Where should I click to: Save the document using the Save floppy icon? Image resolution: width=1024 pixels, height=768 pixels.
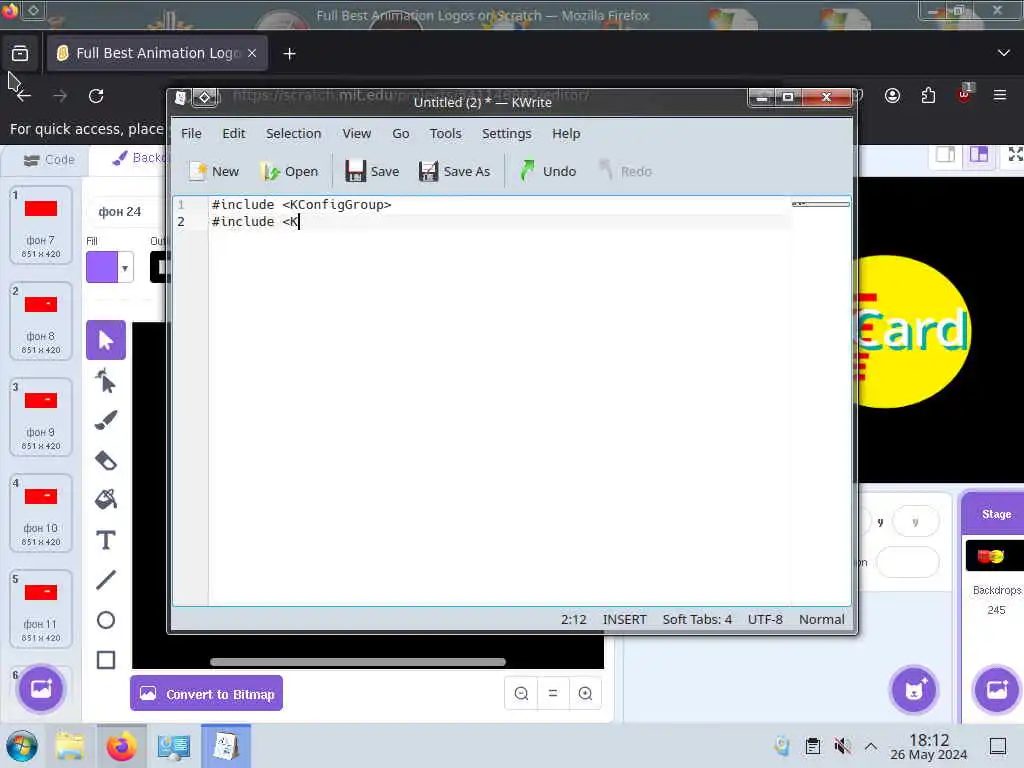pos(372,171)
